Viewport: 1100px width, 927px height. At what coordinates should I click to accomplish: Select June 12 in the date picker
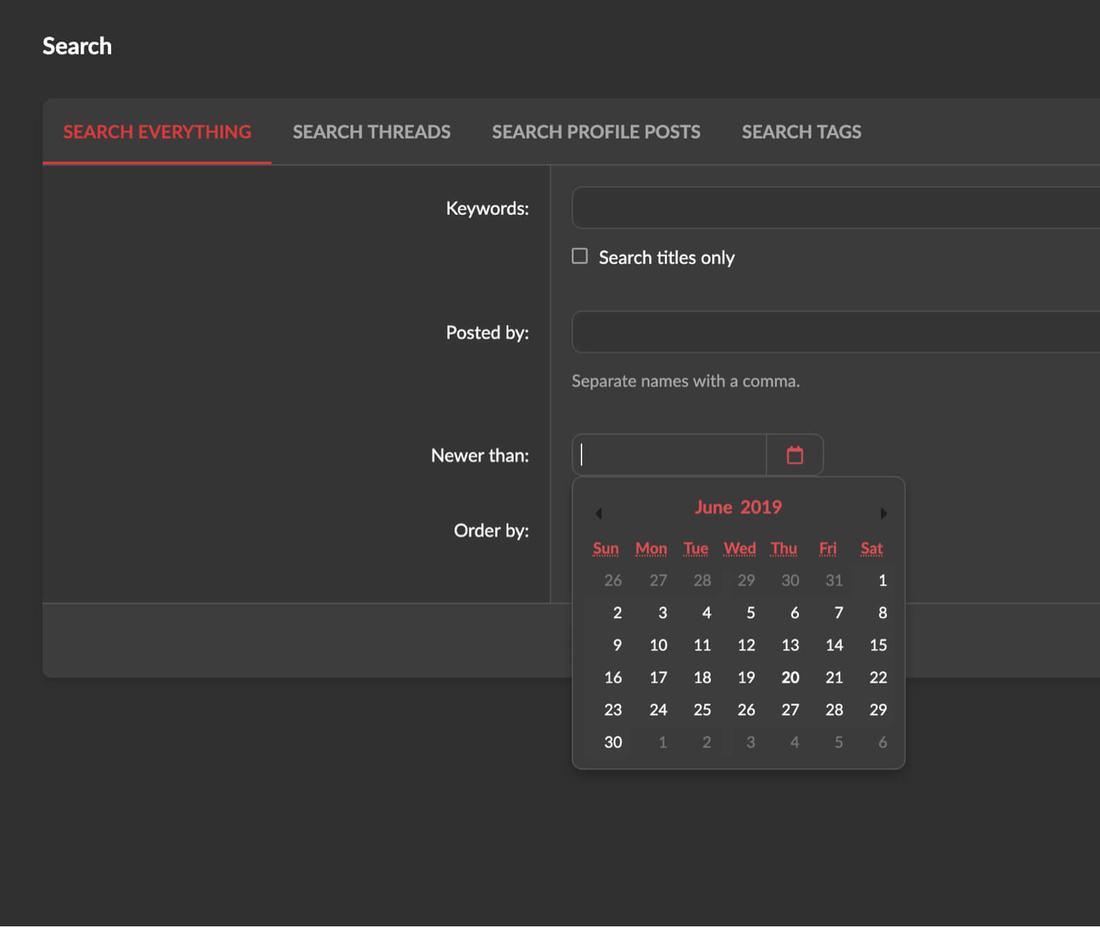click(x=746, y=645)
